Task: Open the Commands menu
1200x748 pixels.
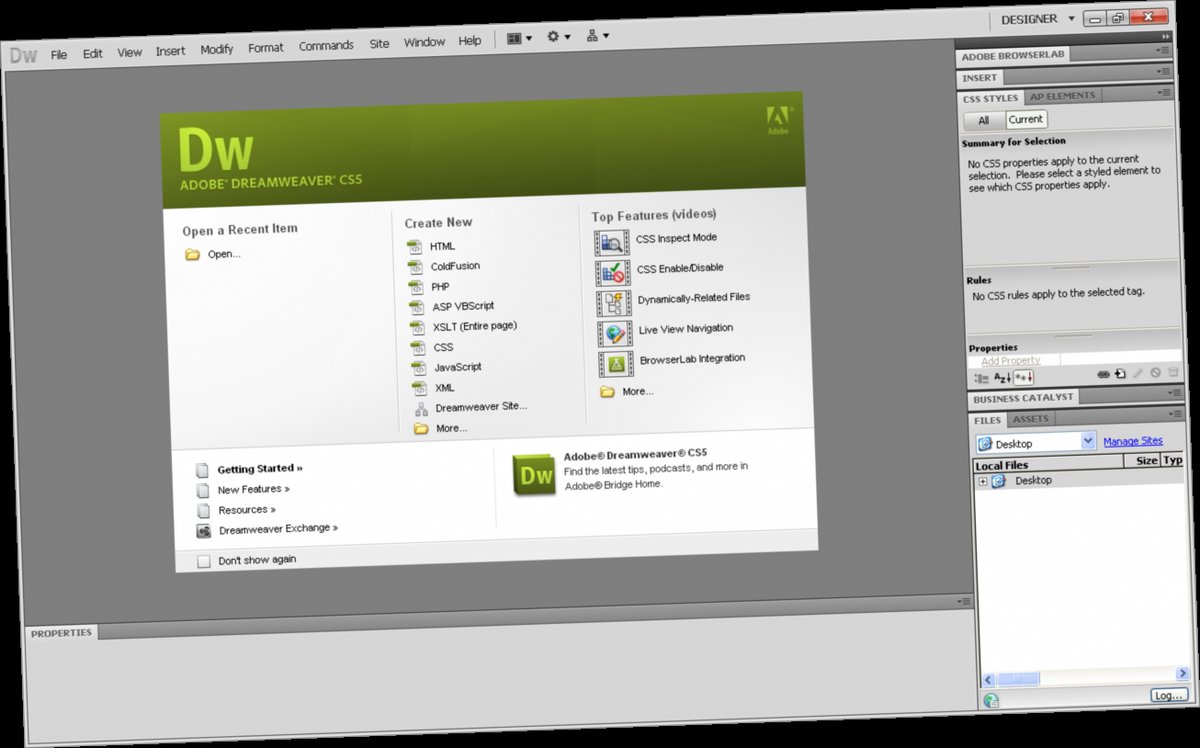Action: click(326, 46)
